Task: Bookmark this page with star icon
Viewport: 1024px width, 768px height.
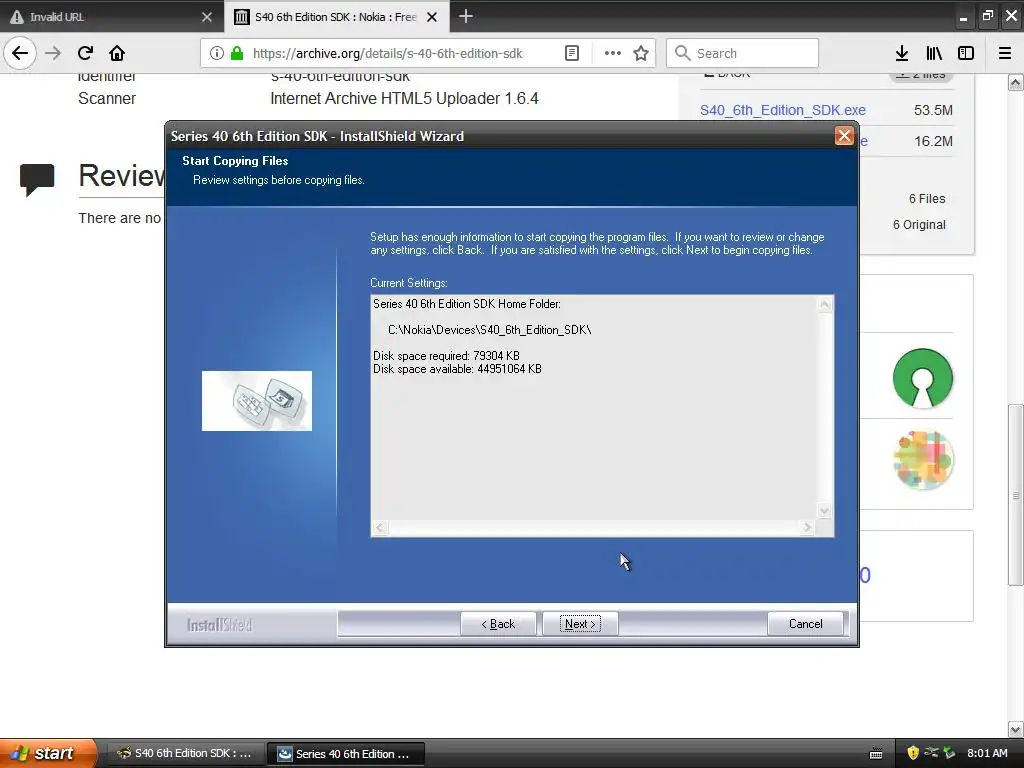Action: (641, 53)
